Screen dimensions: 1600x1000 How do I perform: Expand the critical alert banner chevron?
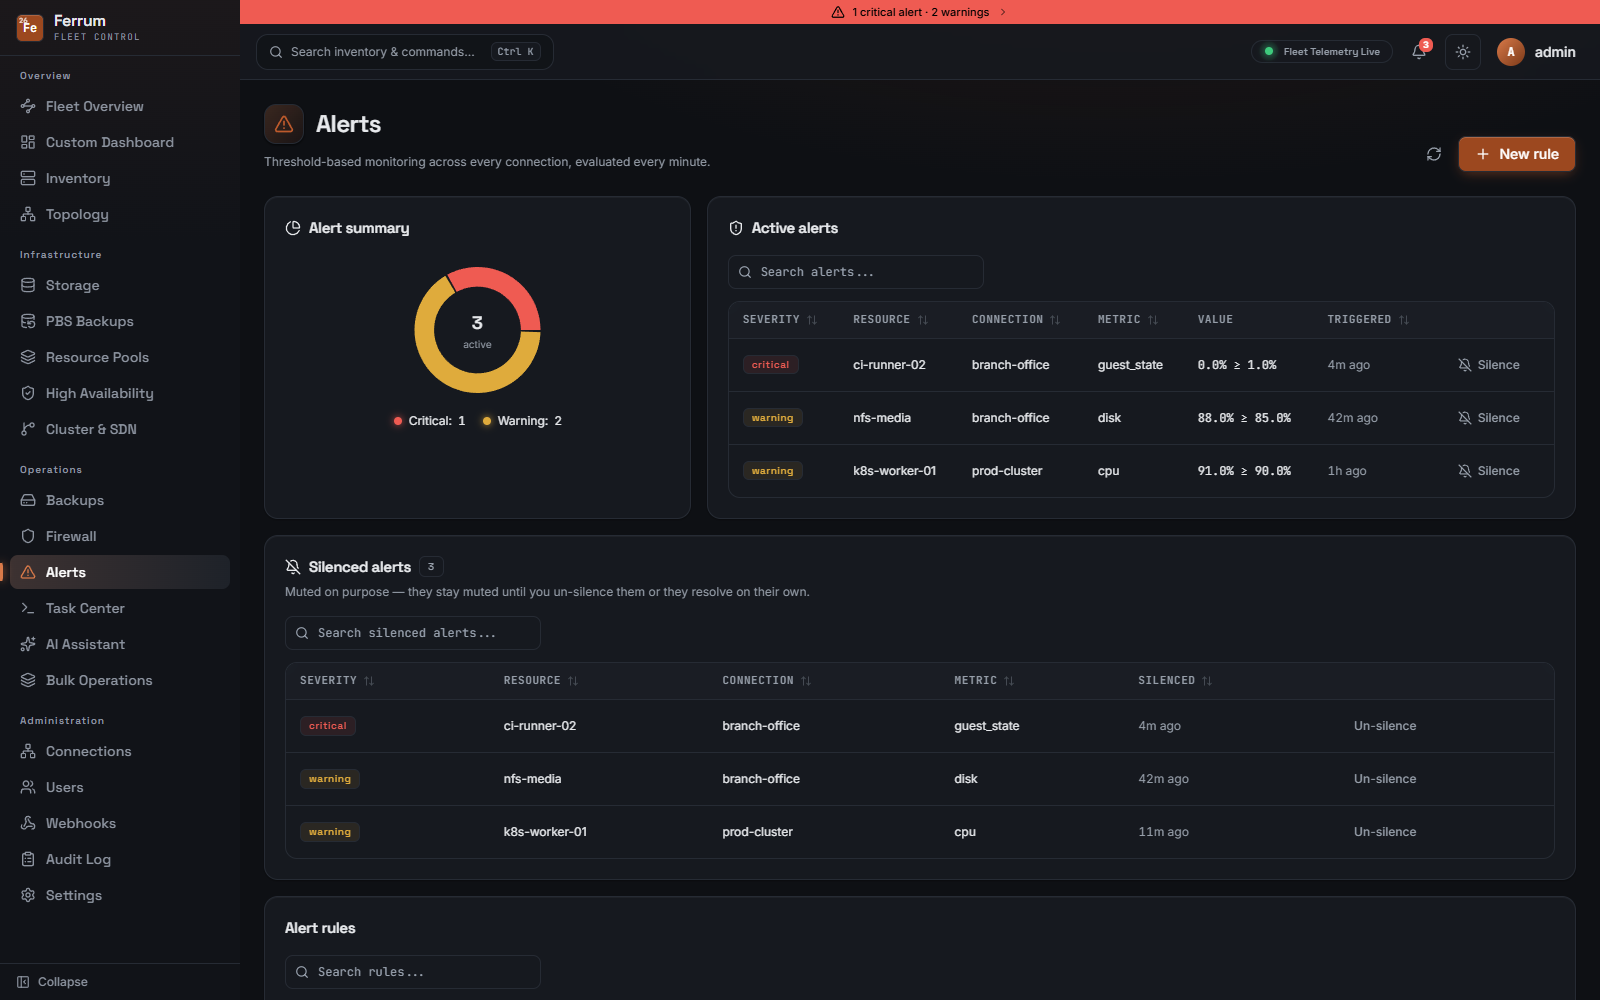[x=1003, y=12]
